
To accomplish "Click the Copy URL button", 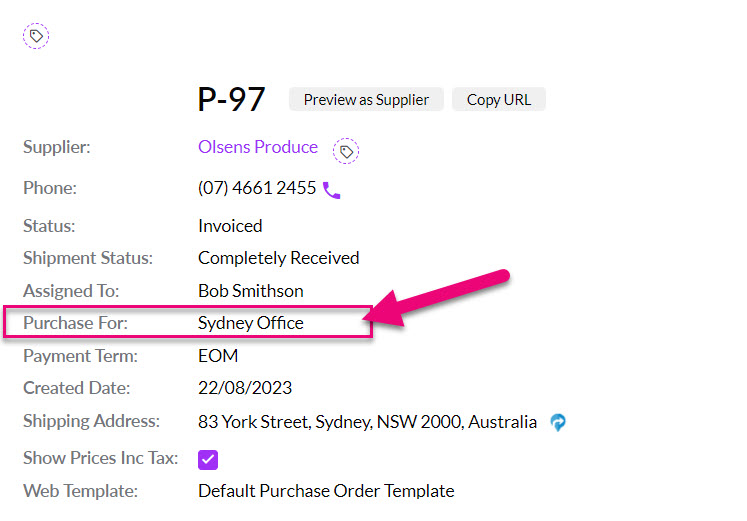I will (499, 99).
